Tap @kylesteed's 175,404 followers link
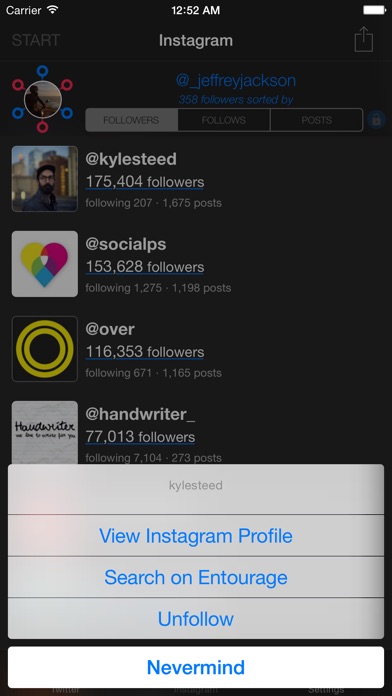Image resolution: width=392 pixels, height=696 pixels. click(x=145, y=182)
